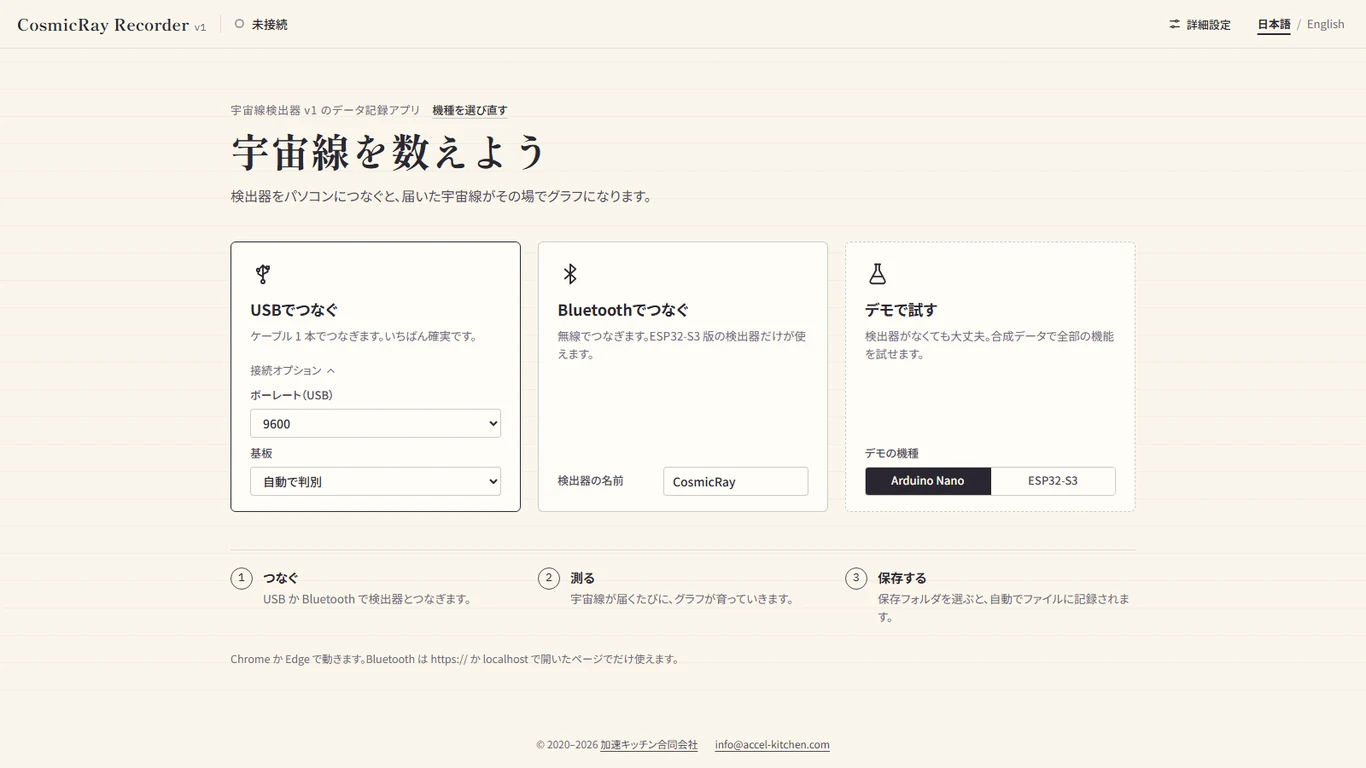Screen dimensions: 1366x768
Task: Collapse the 接続オプション section
Action: tap(293, 370)
